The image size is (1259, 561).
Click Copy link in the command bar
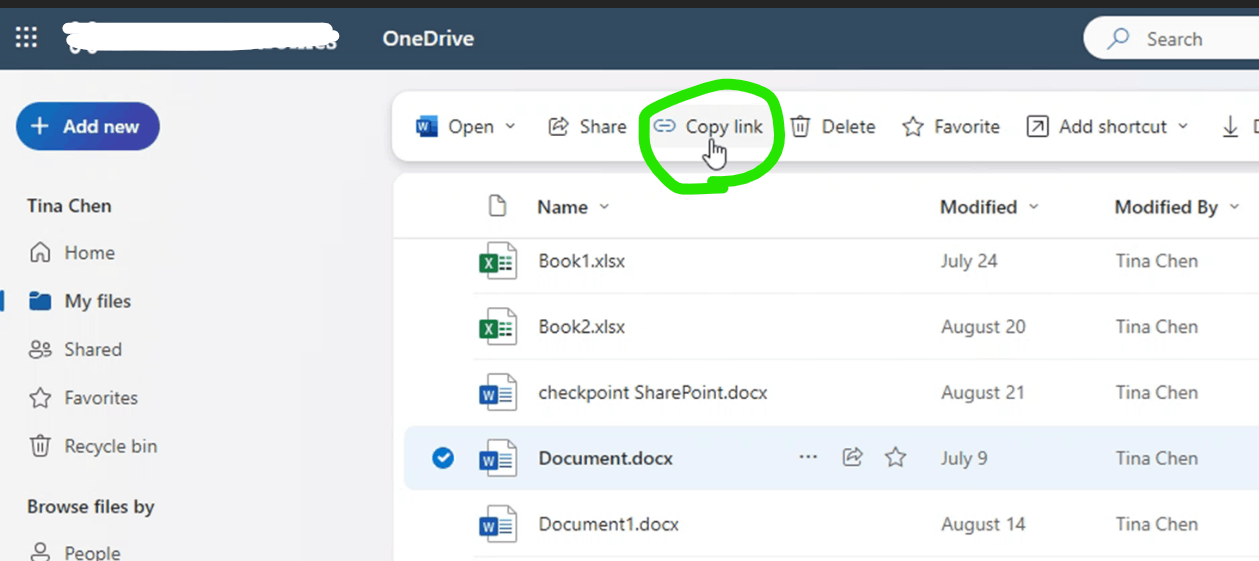click(x=708, y=127)
